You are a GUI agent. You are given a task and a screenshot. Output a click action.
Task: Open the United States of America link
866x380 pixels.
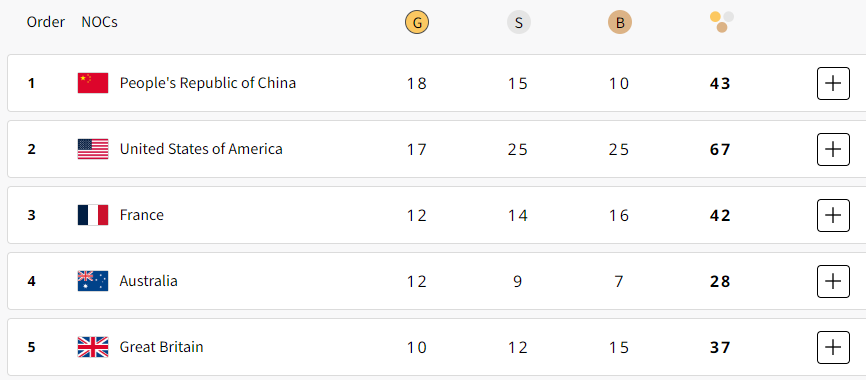(201, 149)
